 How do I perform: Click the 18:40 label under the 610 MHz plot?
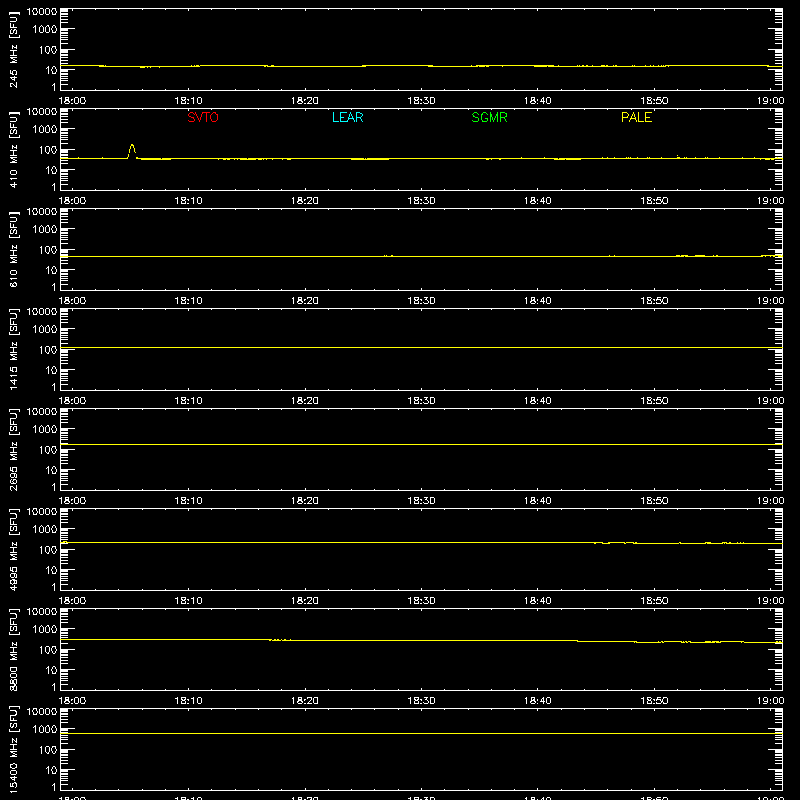(537, 301)
